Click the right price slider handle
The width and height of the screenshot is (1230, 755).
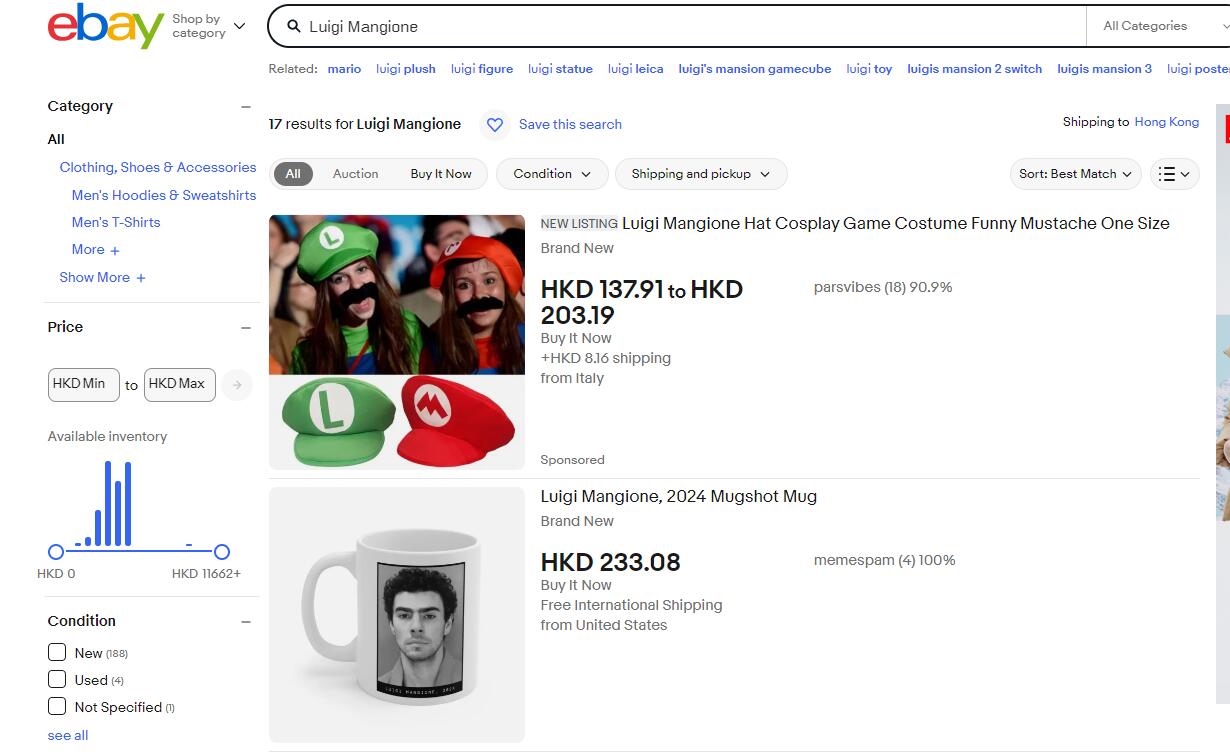click(x=222, y=552)
